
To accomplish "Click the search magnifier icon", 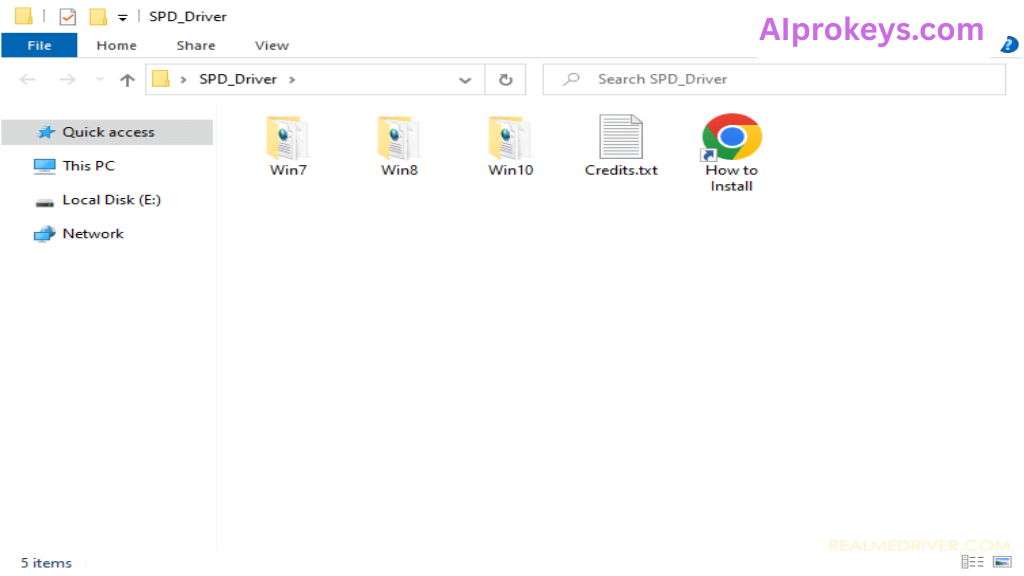I will coord(571,79).
